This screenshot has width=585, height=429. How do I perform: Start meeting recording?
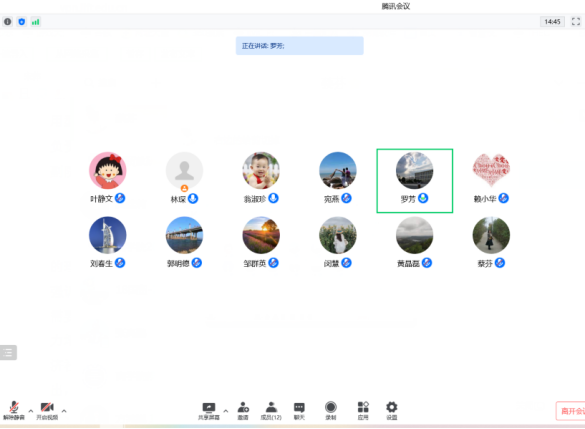pos(331,411)
